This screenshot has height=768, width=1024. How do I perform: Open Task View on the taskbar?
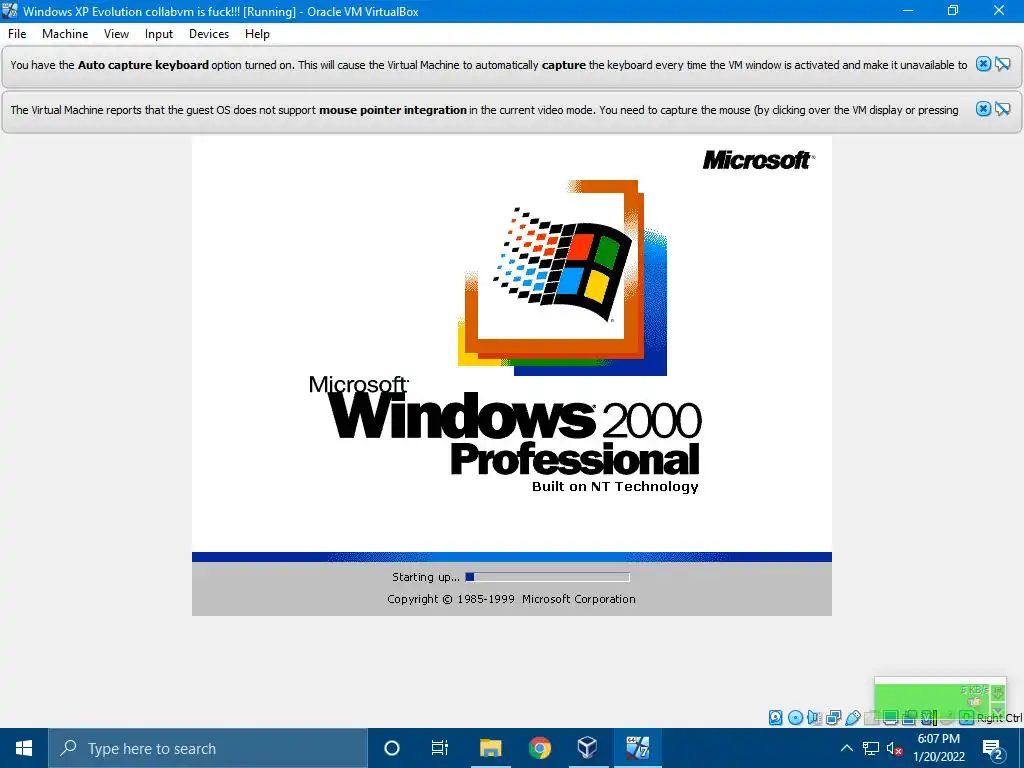[440, 748]
